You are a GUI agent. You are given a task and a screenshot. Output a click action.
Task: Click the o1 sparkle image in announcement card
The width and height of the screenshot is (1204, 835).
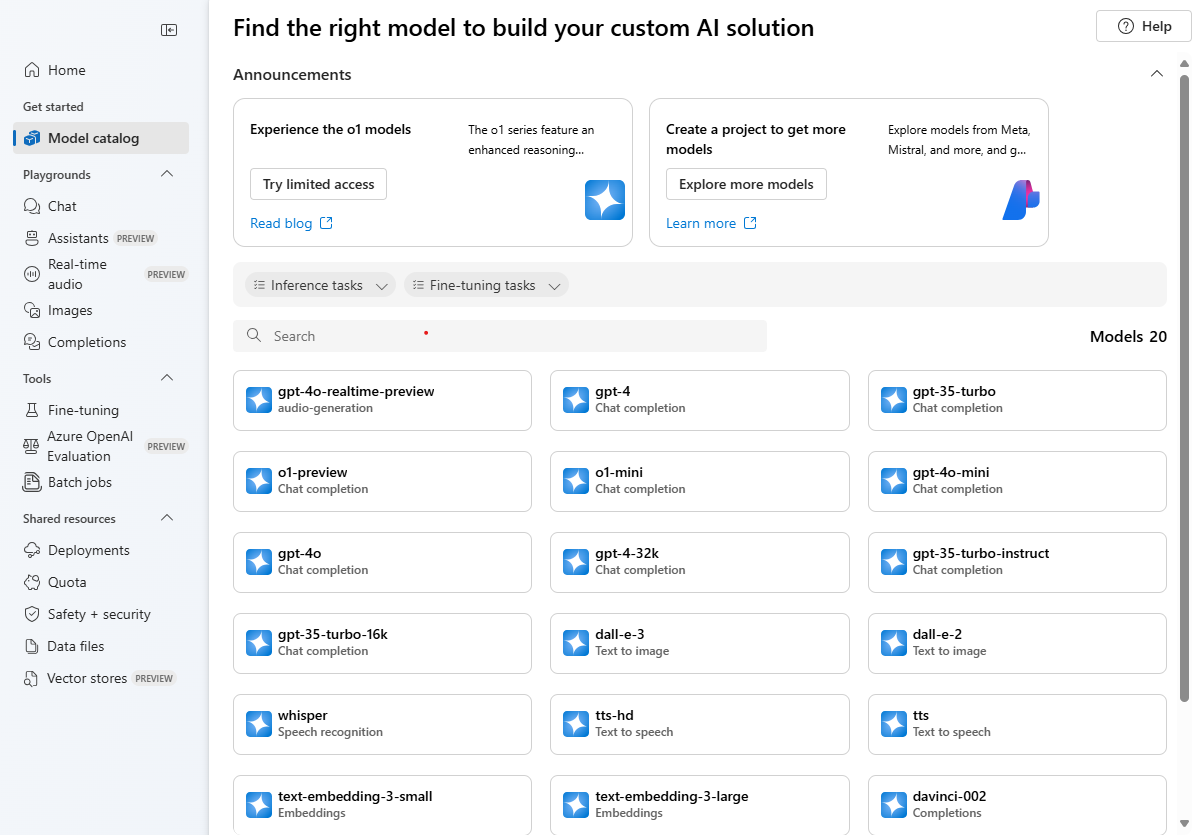[x=605, y=200]
